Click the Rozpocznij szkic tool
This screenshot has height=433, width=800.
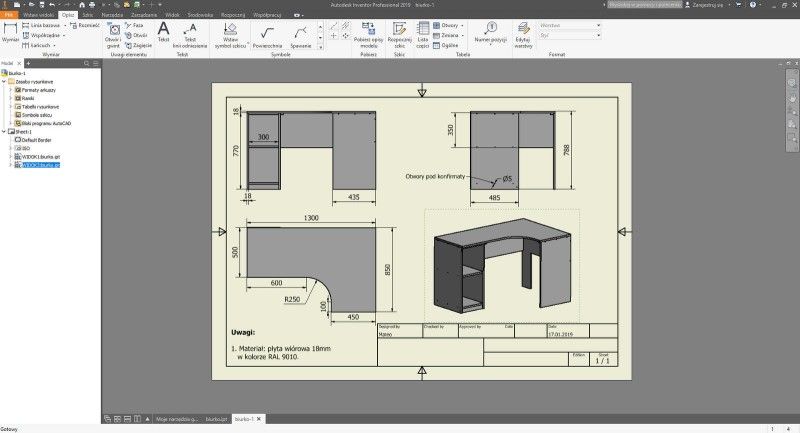(399, 35)
